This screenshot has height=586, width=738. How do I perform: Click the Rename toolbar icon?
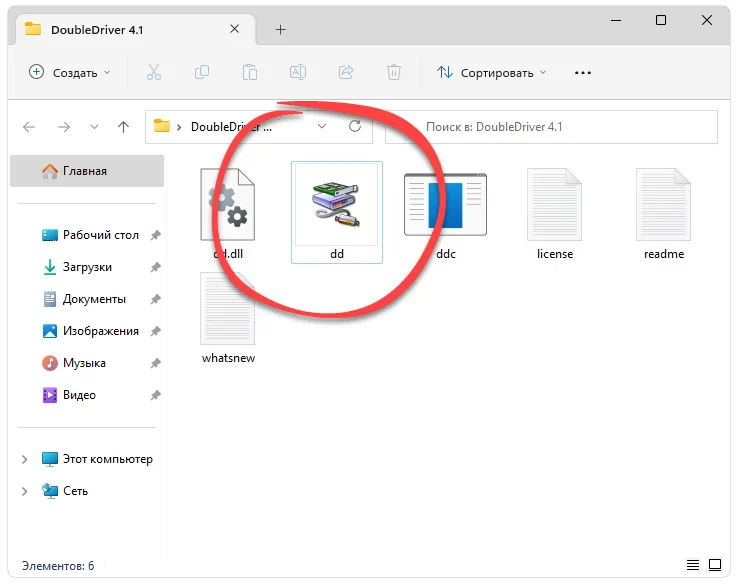point(298,72)
